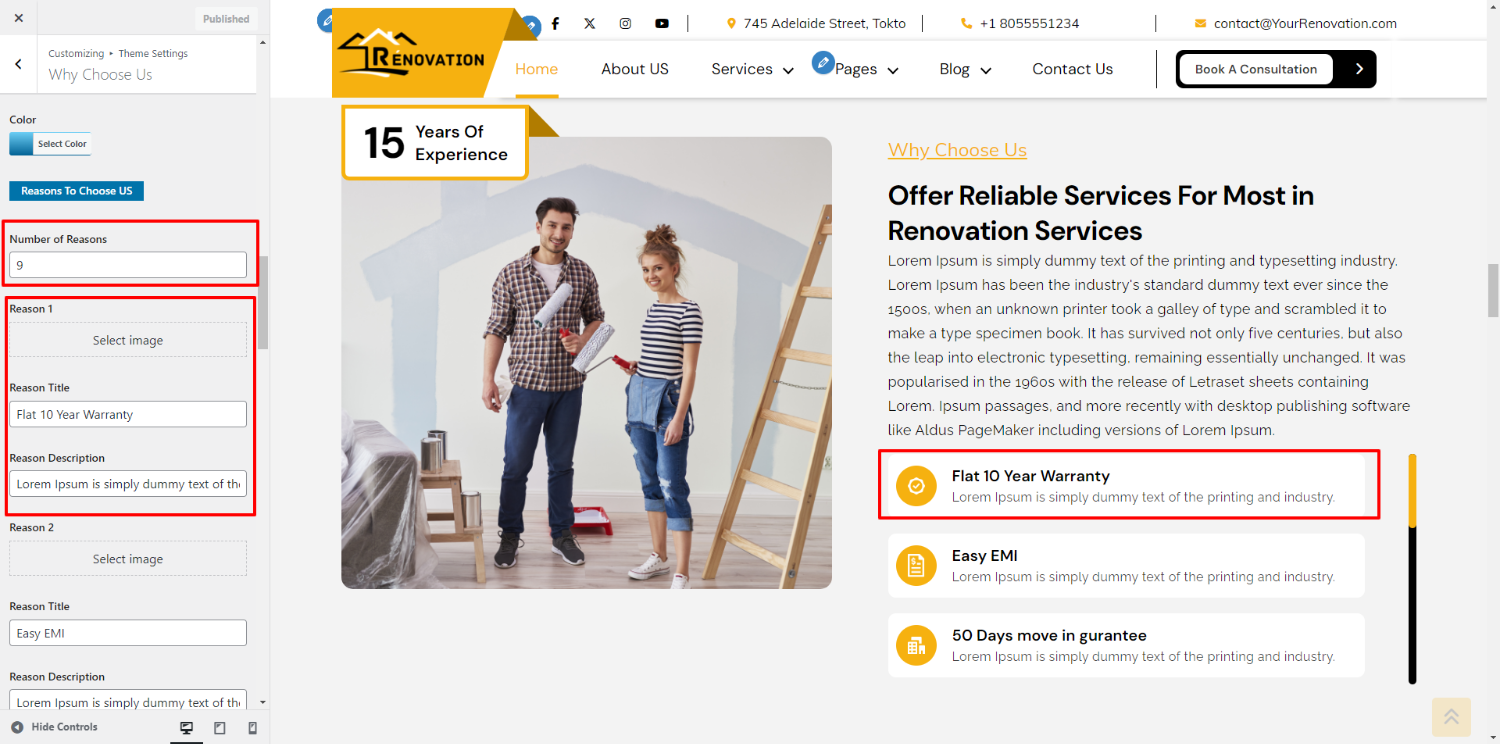The image size is (1500, 744).
Task: Click the Number of Reasons input field
Action: [x=128, y=265]
